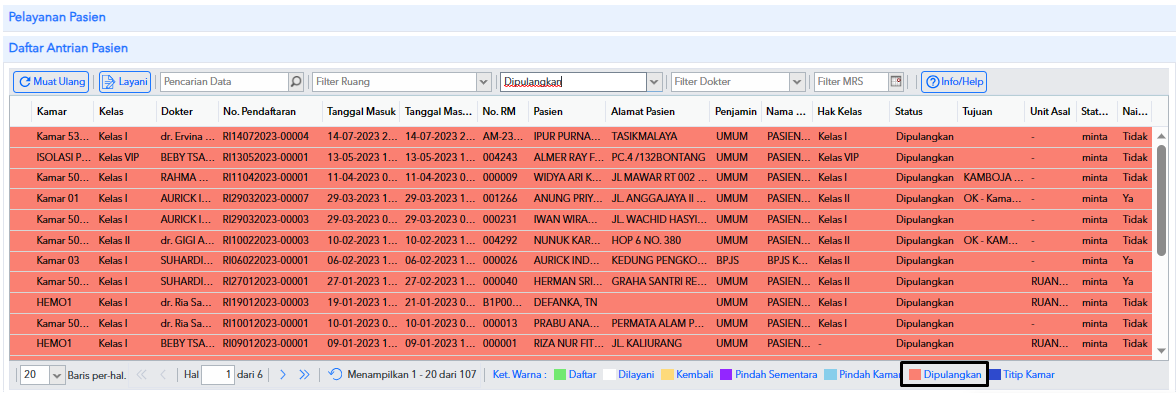Sort by the Tanggal Masuk column header
The width and height of the screenshot is (1176, 393).
coord(361,111)
